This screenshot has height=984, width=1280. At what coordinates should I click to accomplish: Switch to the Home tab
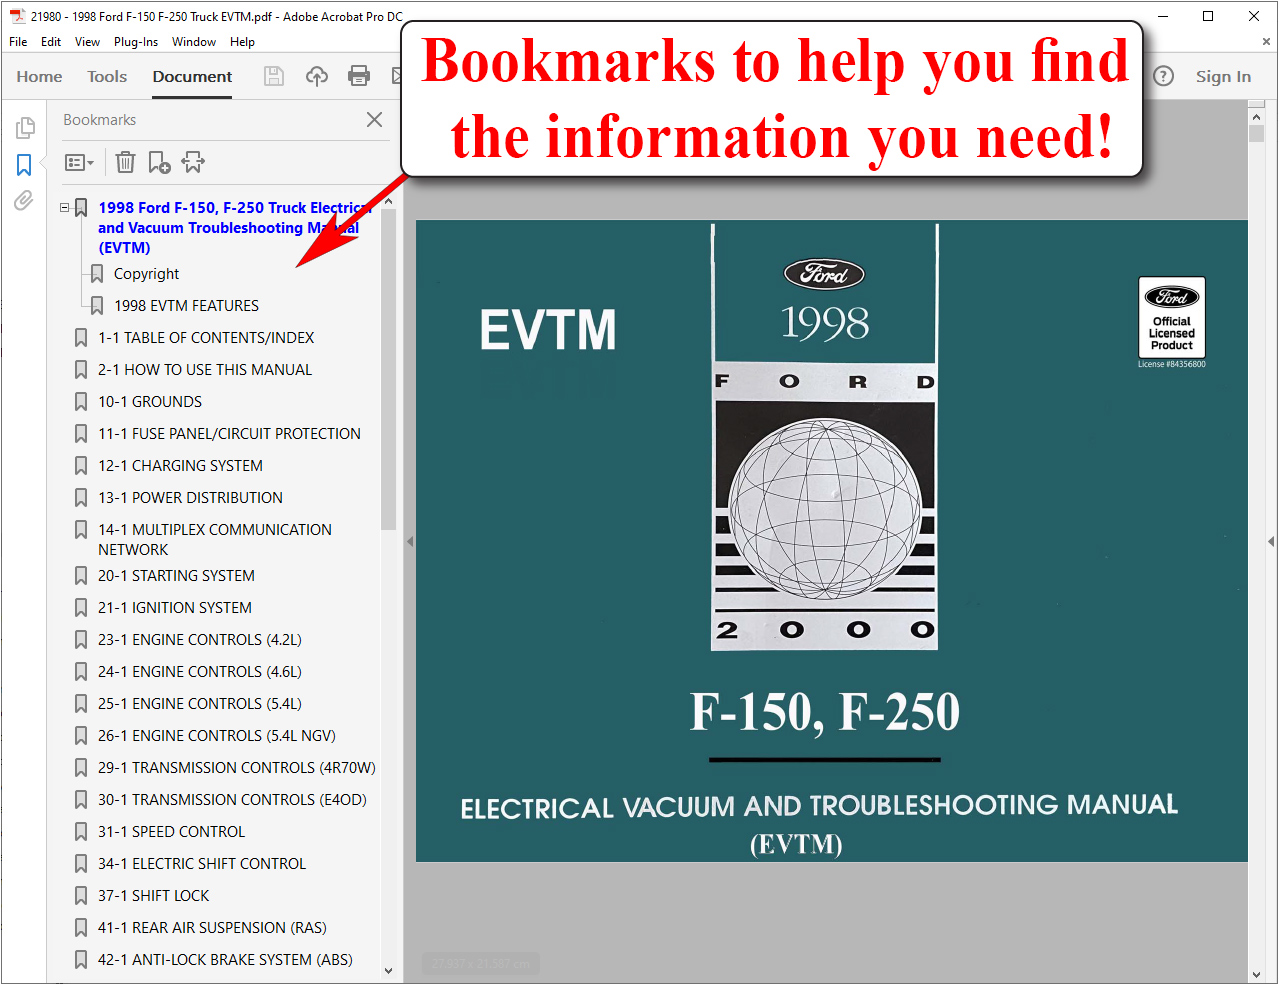coord(39,76)
